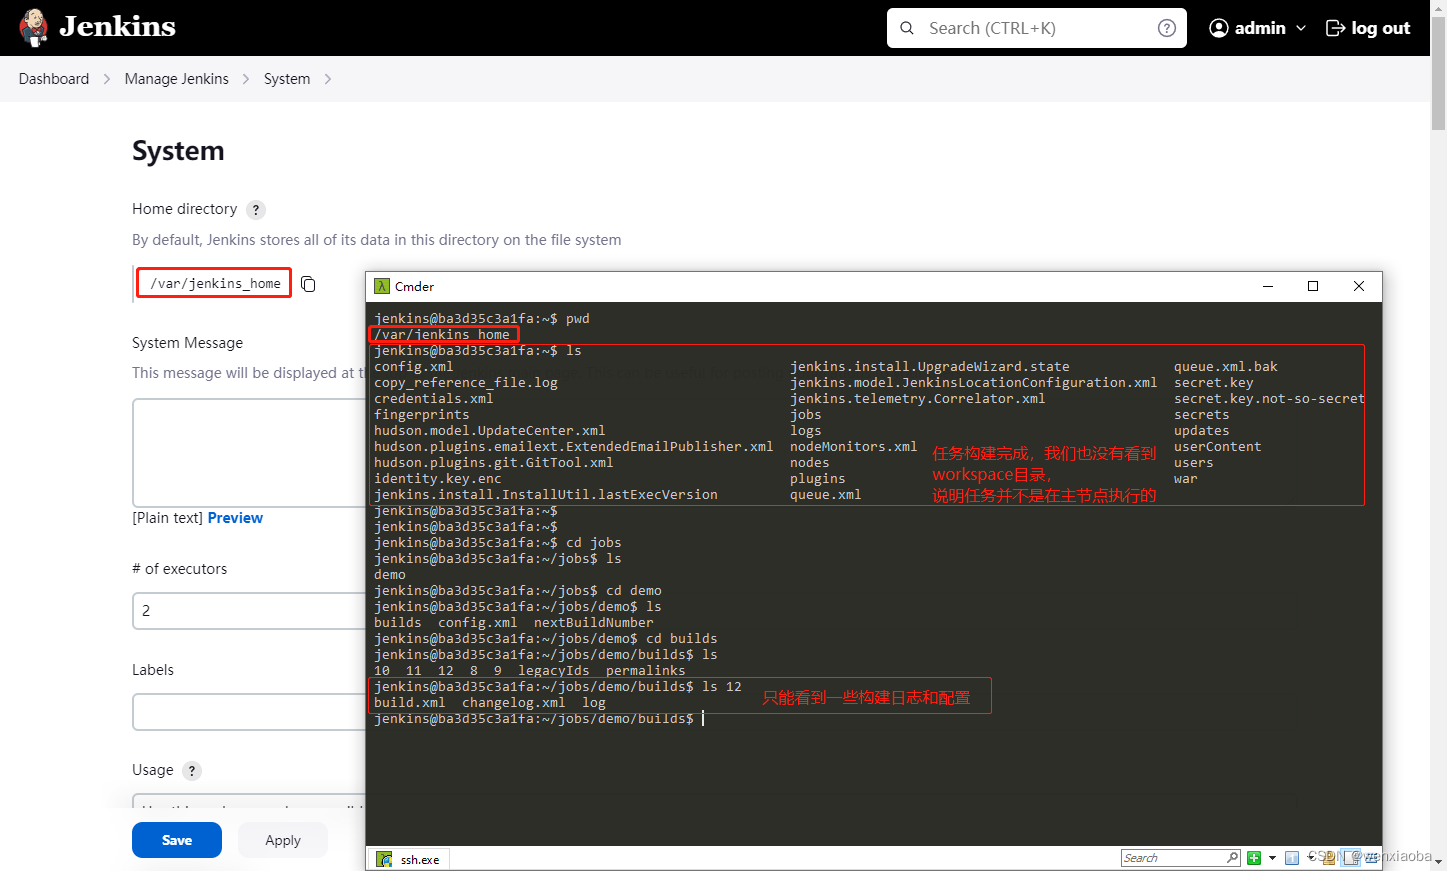Click identity.key.enc in terminal listing
This screenshot has height=871, width=1447.
pyautogui.click(x=438, y=479)
